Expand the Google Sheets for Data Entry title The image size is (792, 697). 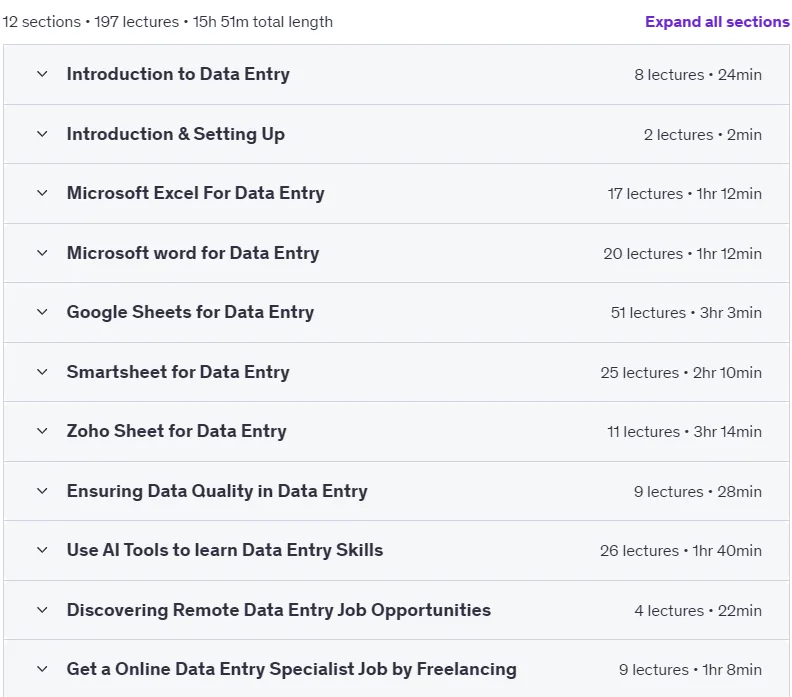(x=190, y=312)
